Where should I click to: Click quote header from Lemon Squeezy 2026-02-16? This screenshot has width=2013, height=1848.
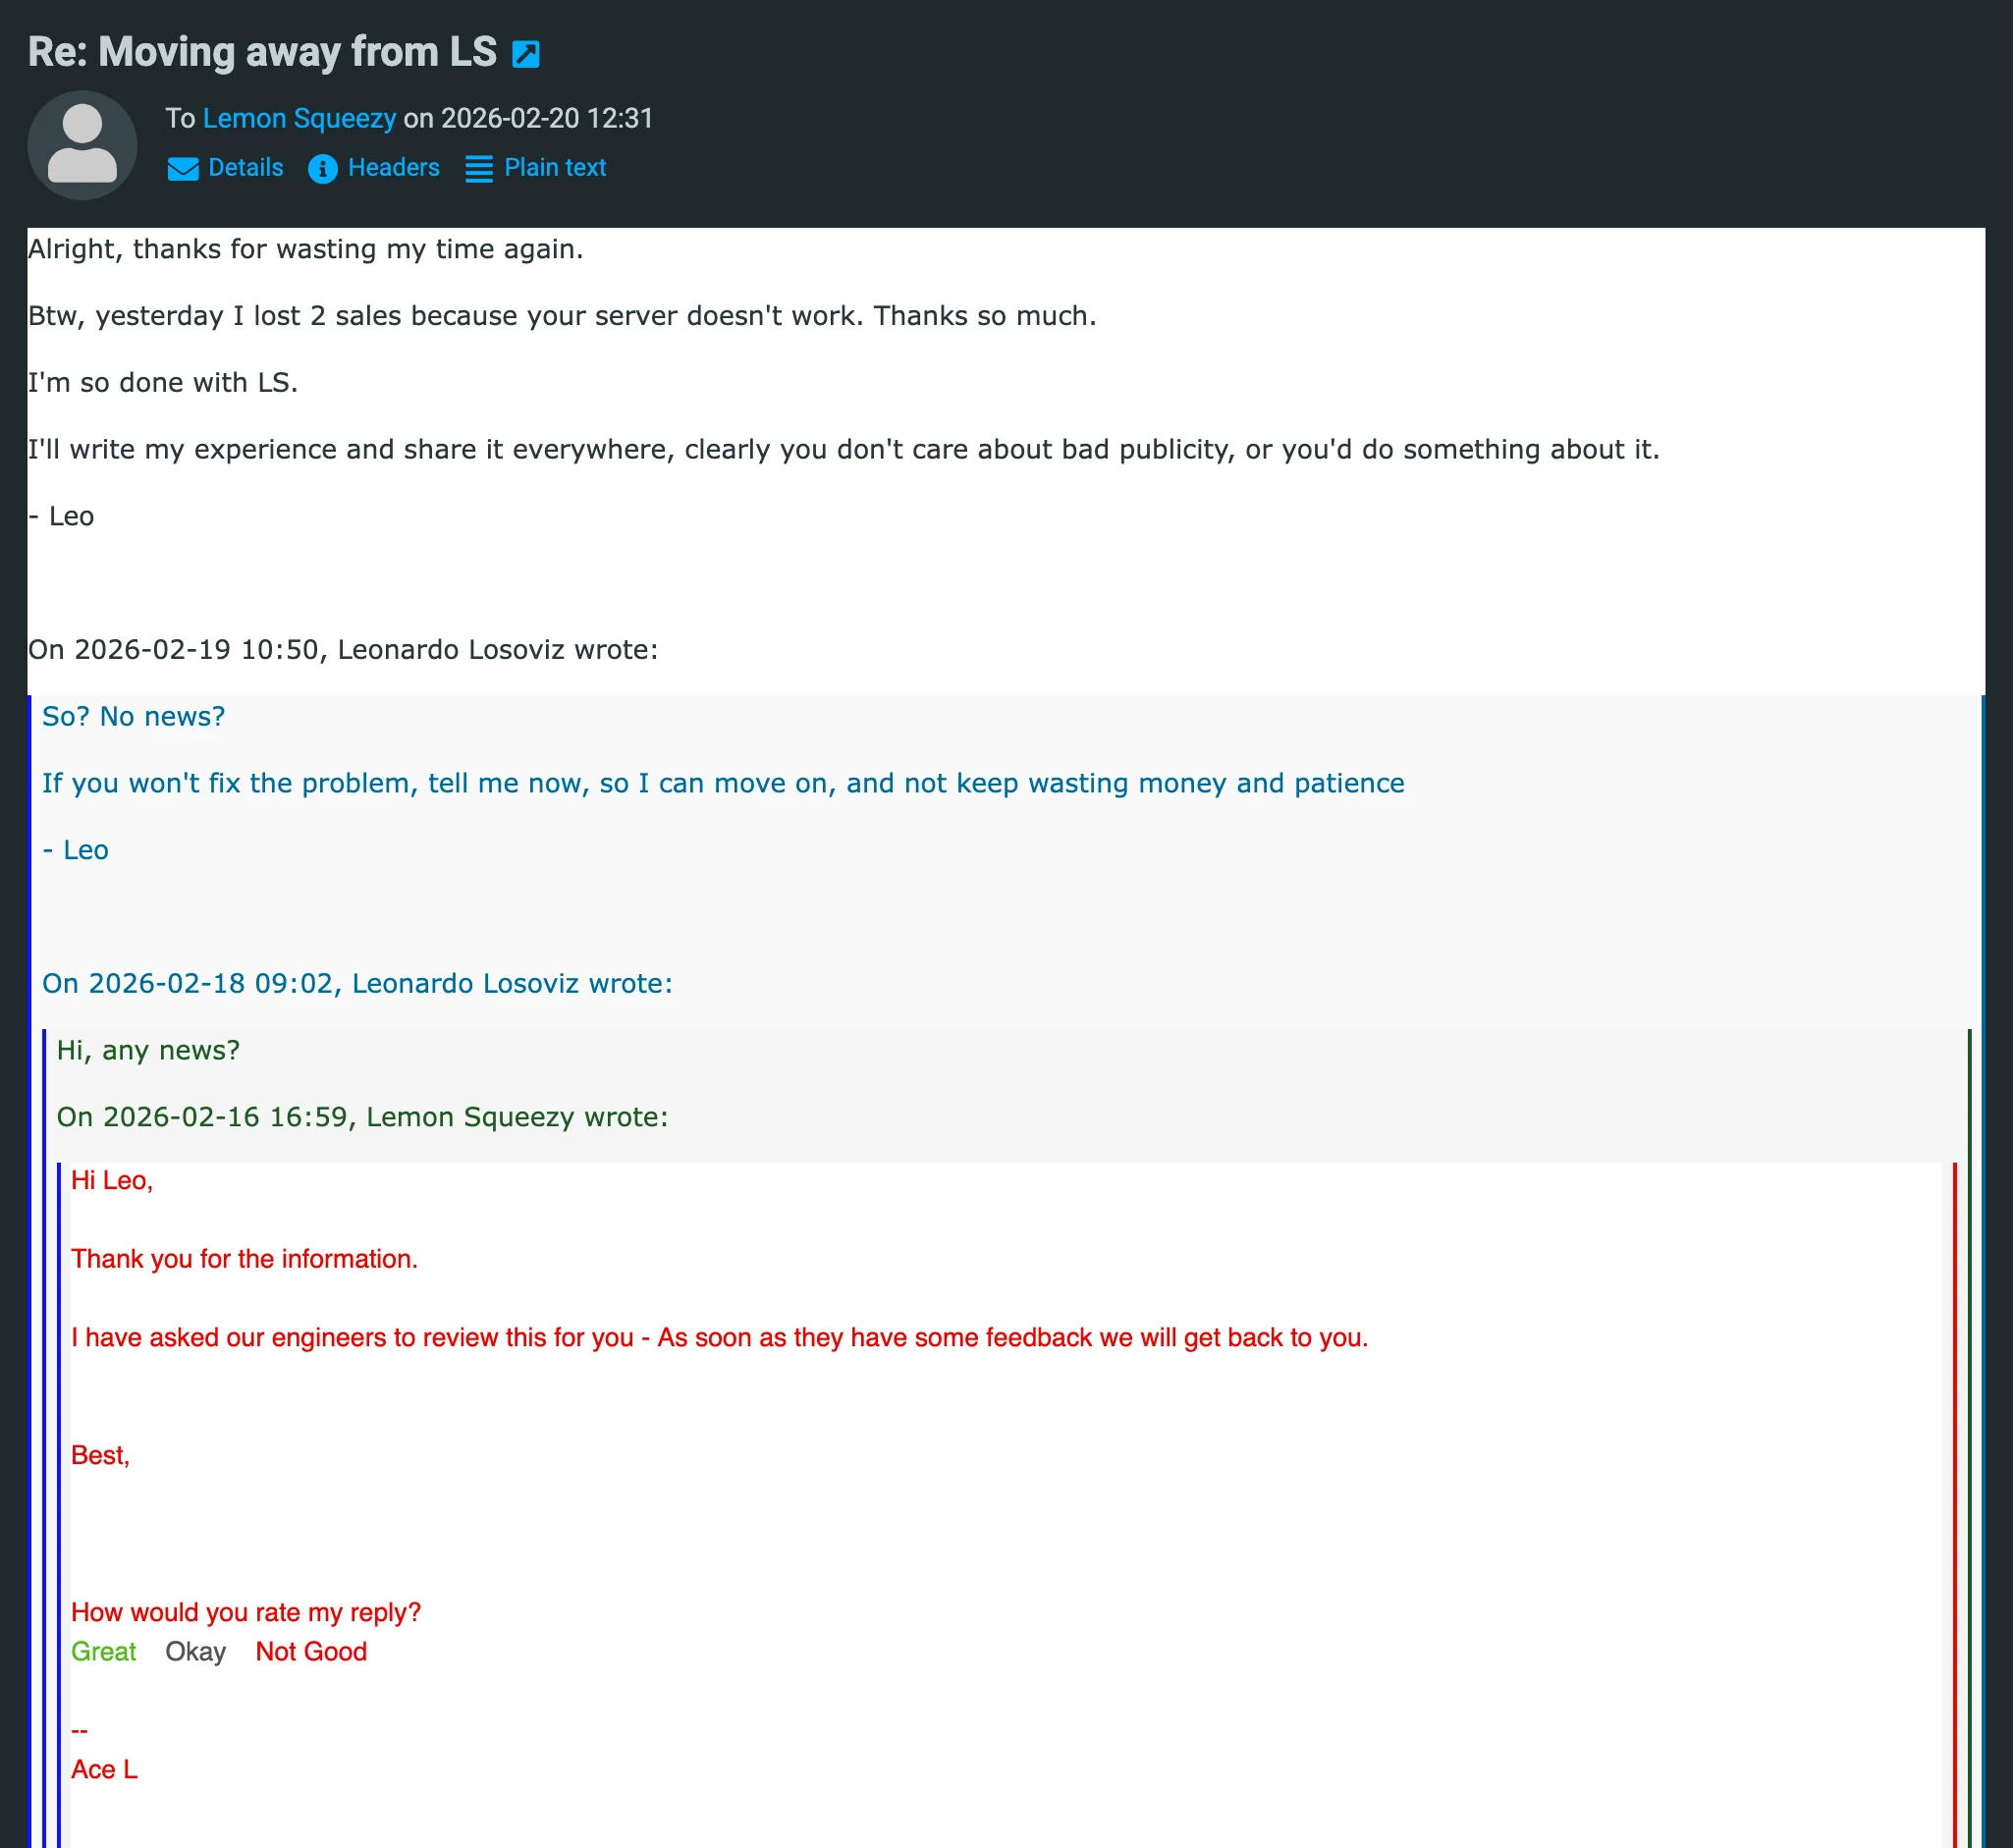362,1117
